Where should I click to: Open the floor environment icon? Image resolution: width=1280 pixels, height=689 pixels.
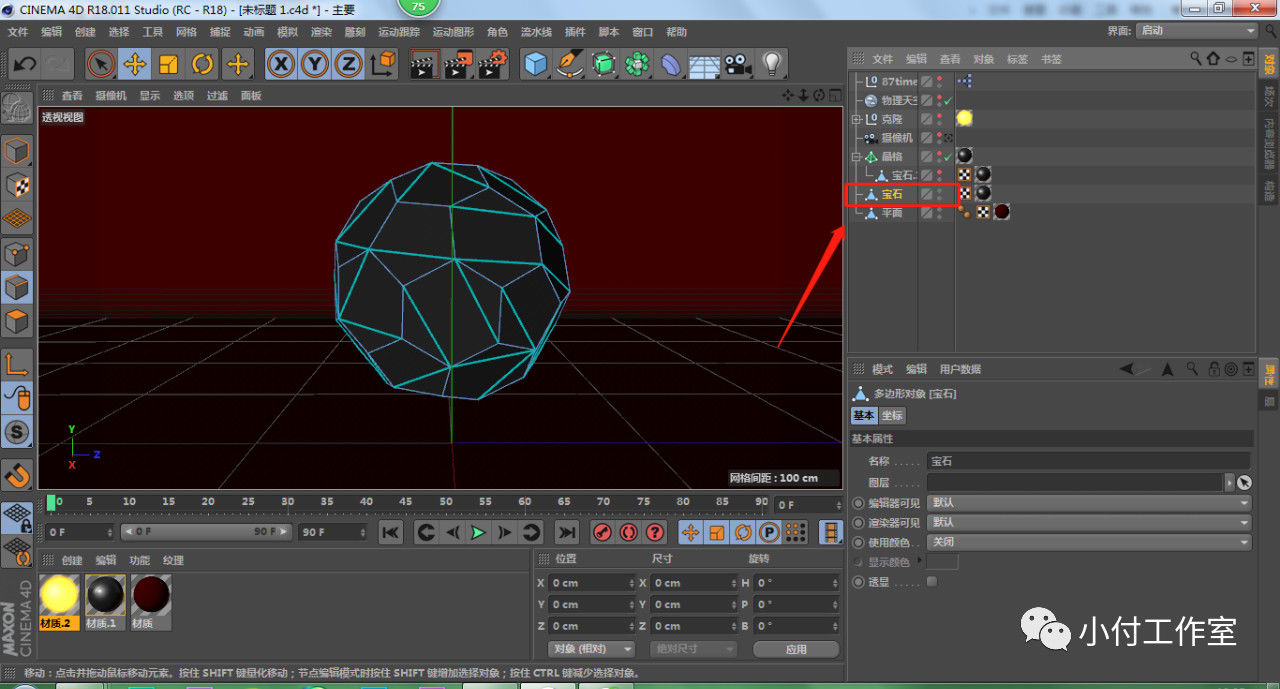click(x=704, y=65)
